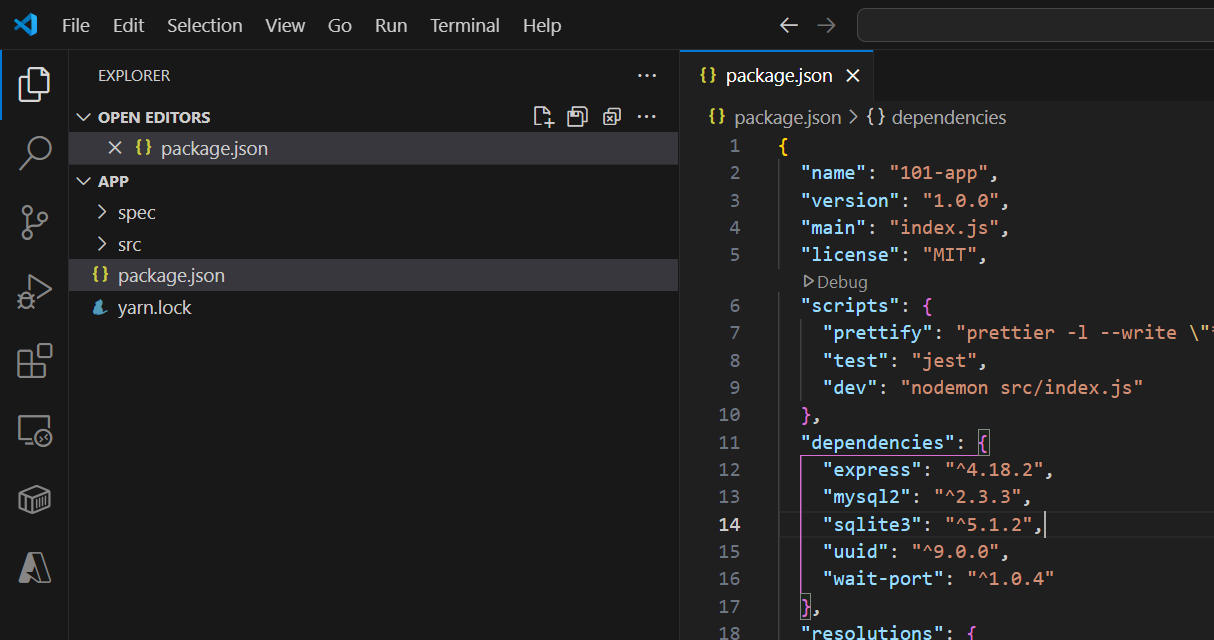Create a new untitled file from Open Editors toolbar
The width and height of the screenshot is (1214, 640).
point(543,116)
